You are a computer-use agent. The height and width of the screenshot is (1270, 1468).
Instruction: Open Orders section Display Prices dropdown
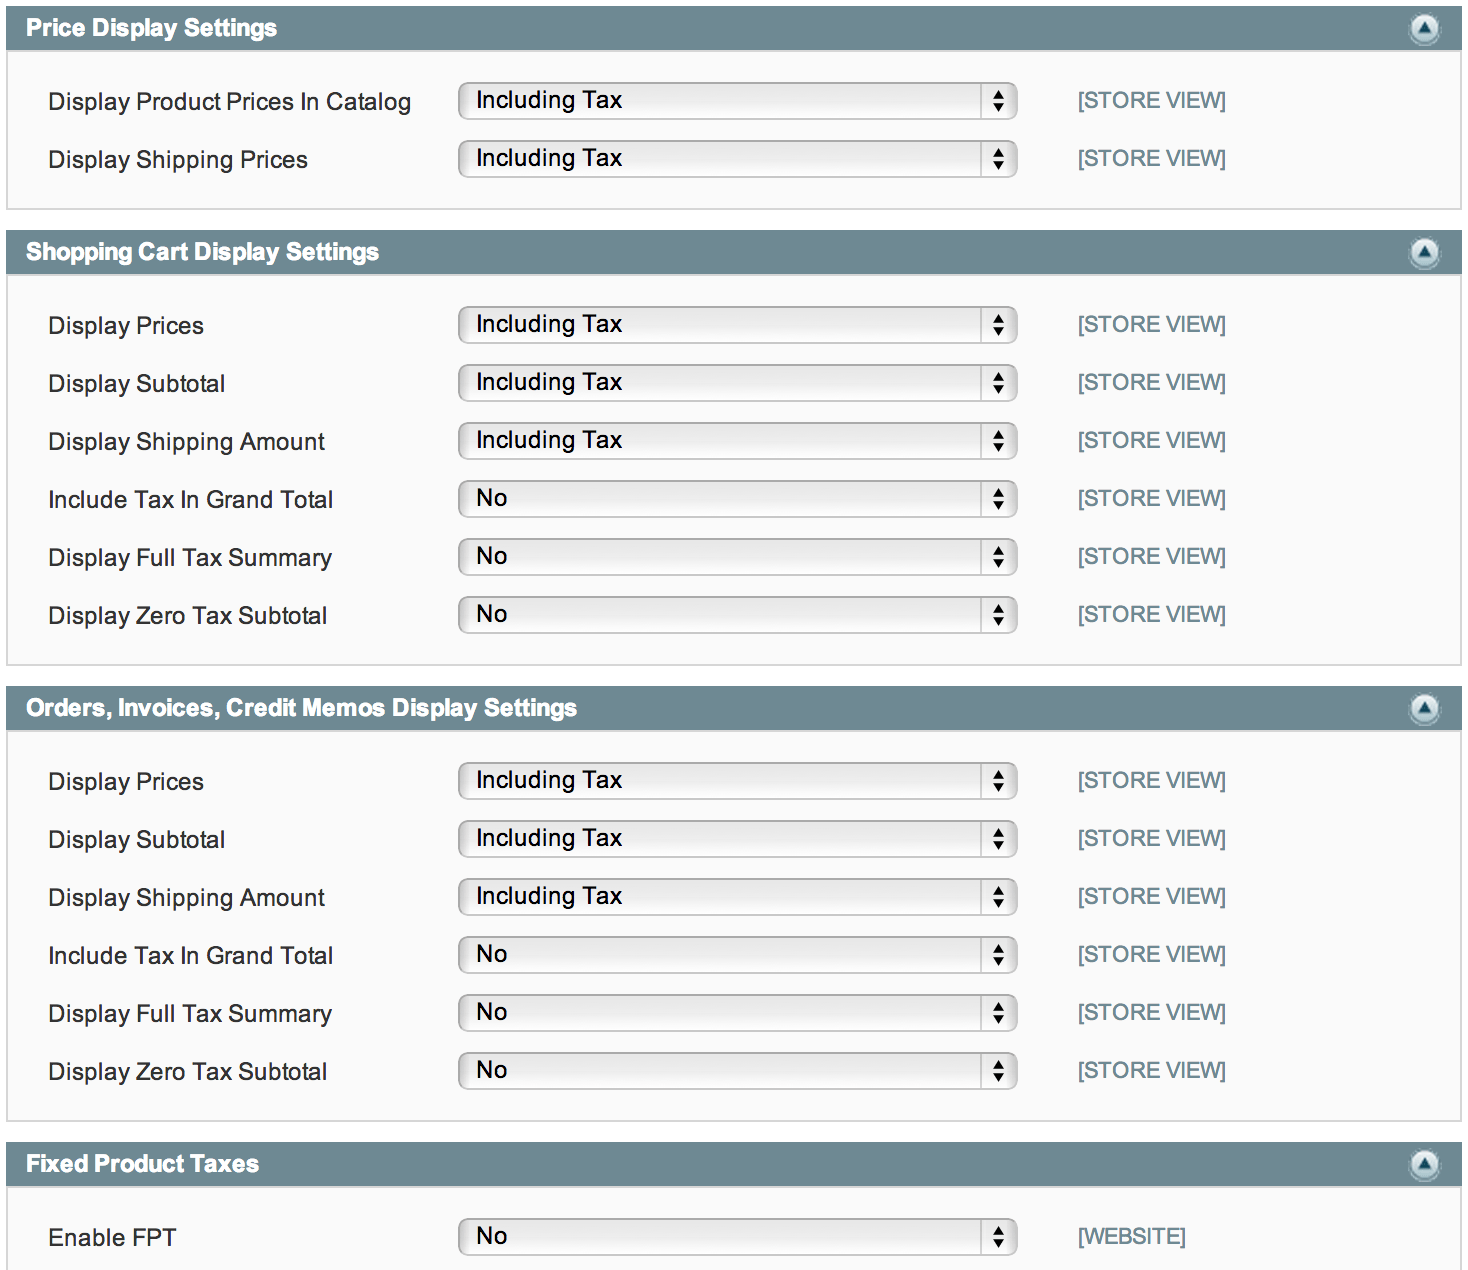(x=737, y=781)
